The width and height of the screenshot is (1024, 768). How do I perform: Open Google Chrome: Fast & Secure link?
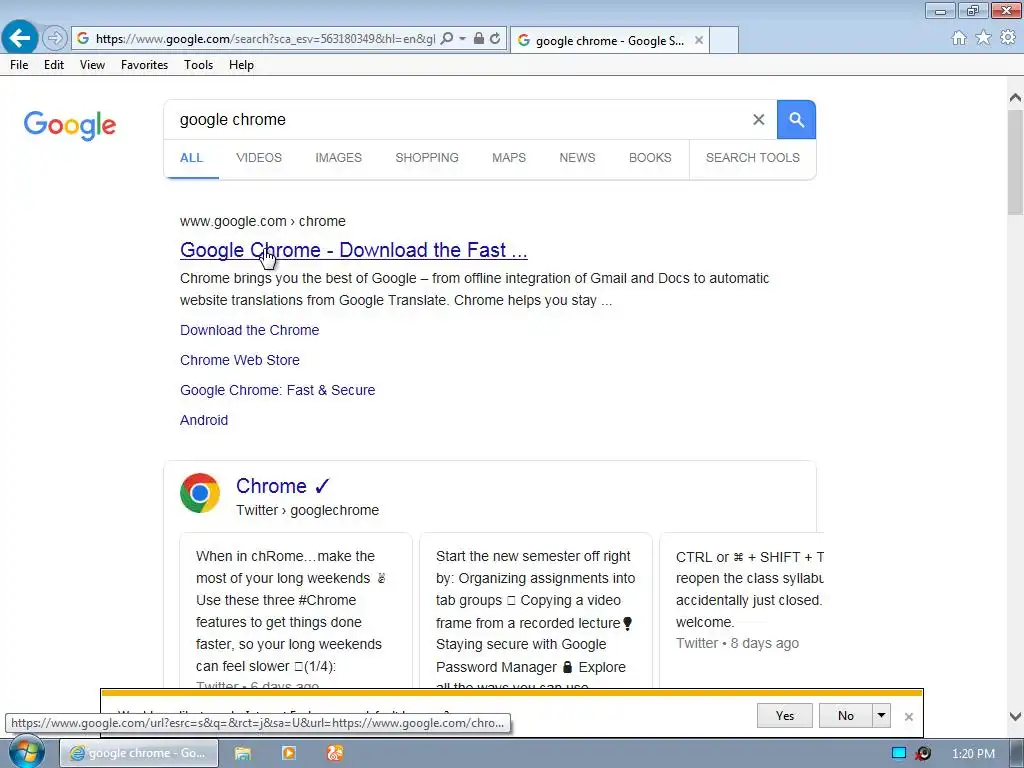click(x=278, y=391)
